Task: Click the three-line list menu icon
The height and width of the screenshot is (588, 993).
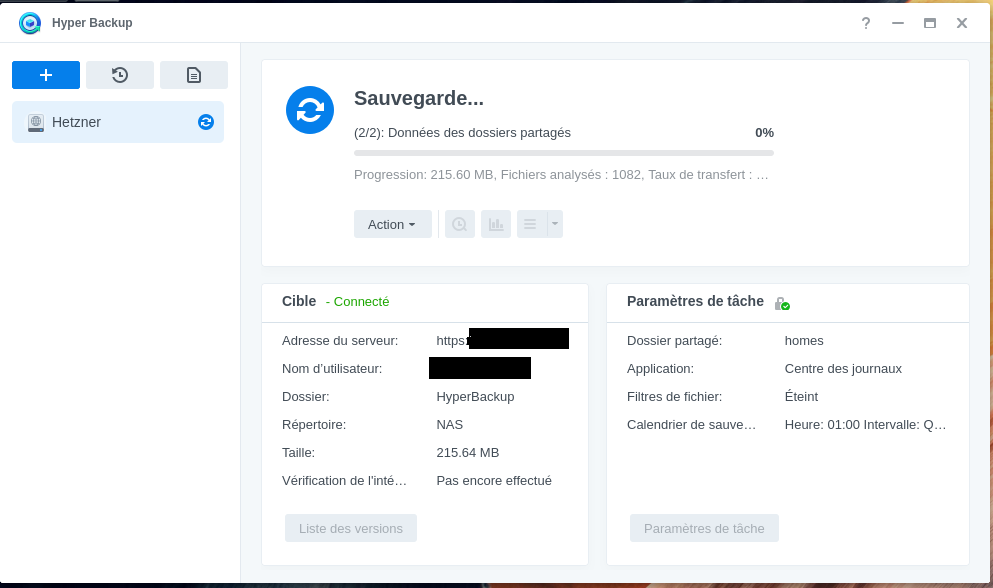Action: [531, 224]
